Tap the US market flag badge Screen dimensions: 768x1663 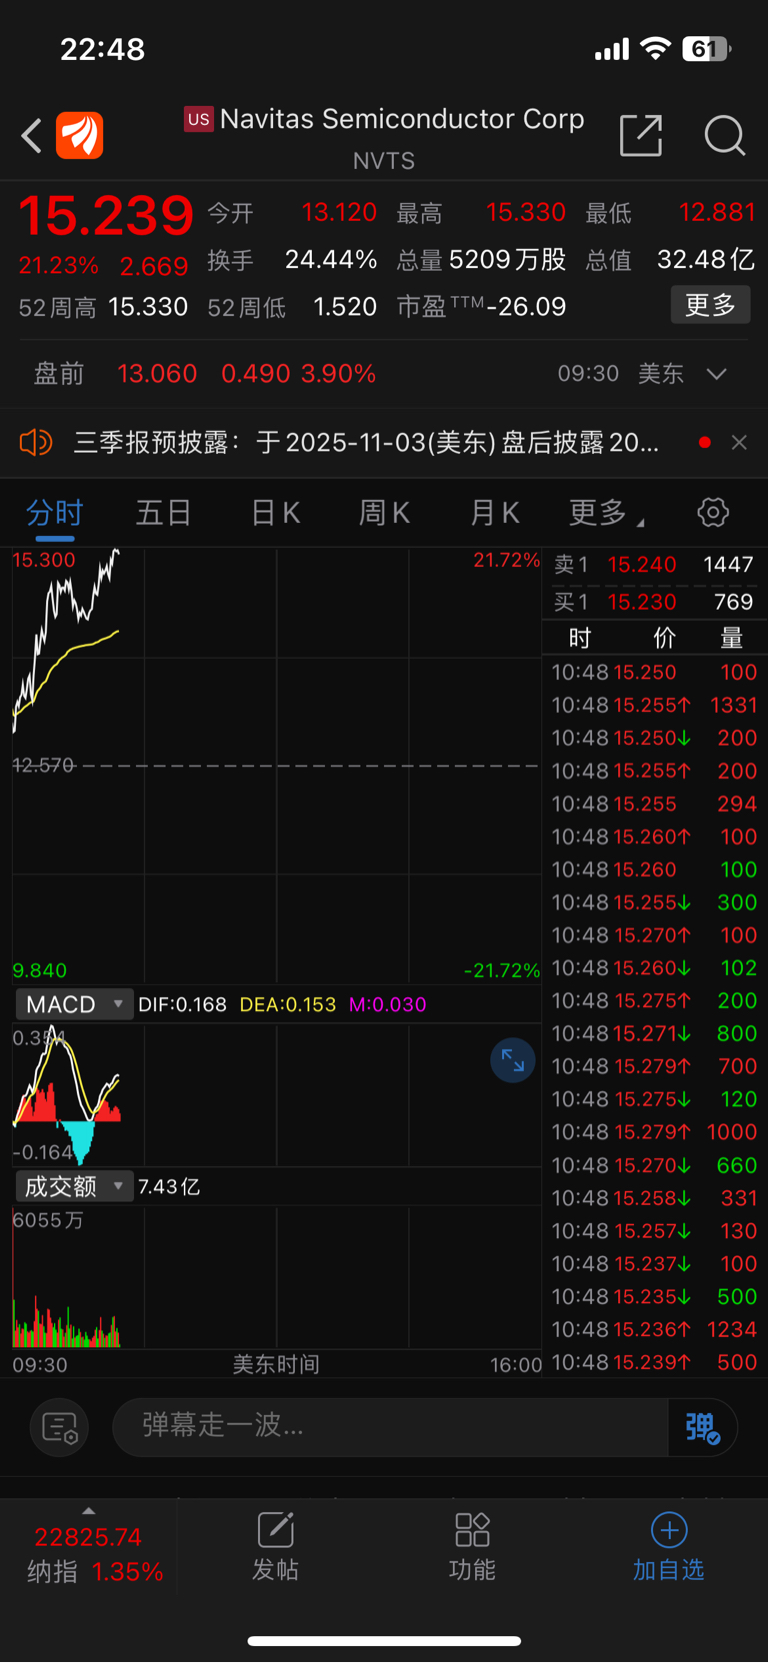(x=198, y=119)
